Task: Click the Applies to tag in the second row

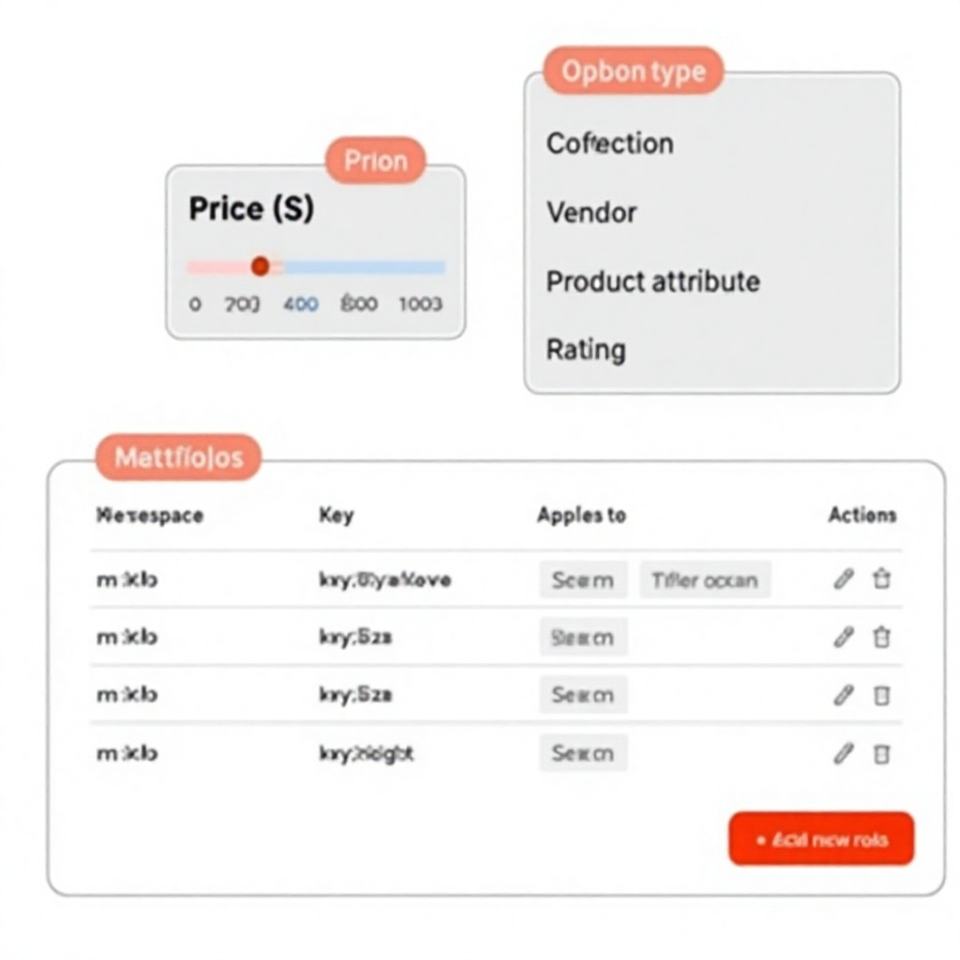Action: (x=583, y=637)
